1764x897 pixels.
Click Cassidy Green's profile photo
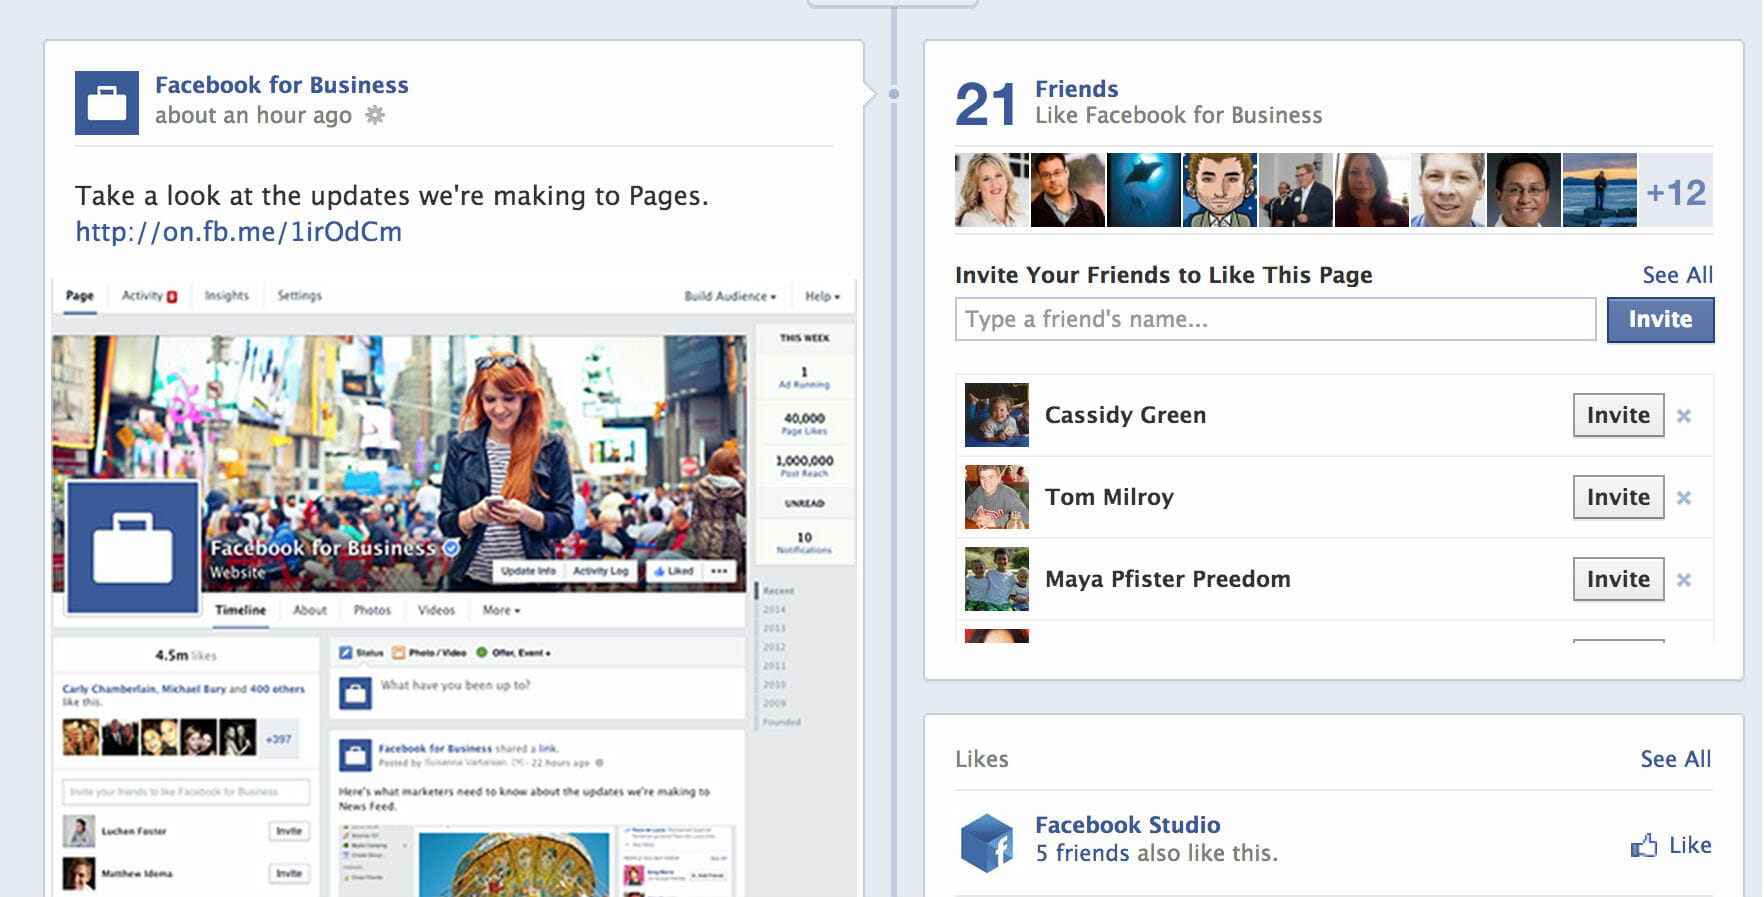click(x=996, y=415)
